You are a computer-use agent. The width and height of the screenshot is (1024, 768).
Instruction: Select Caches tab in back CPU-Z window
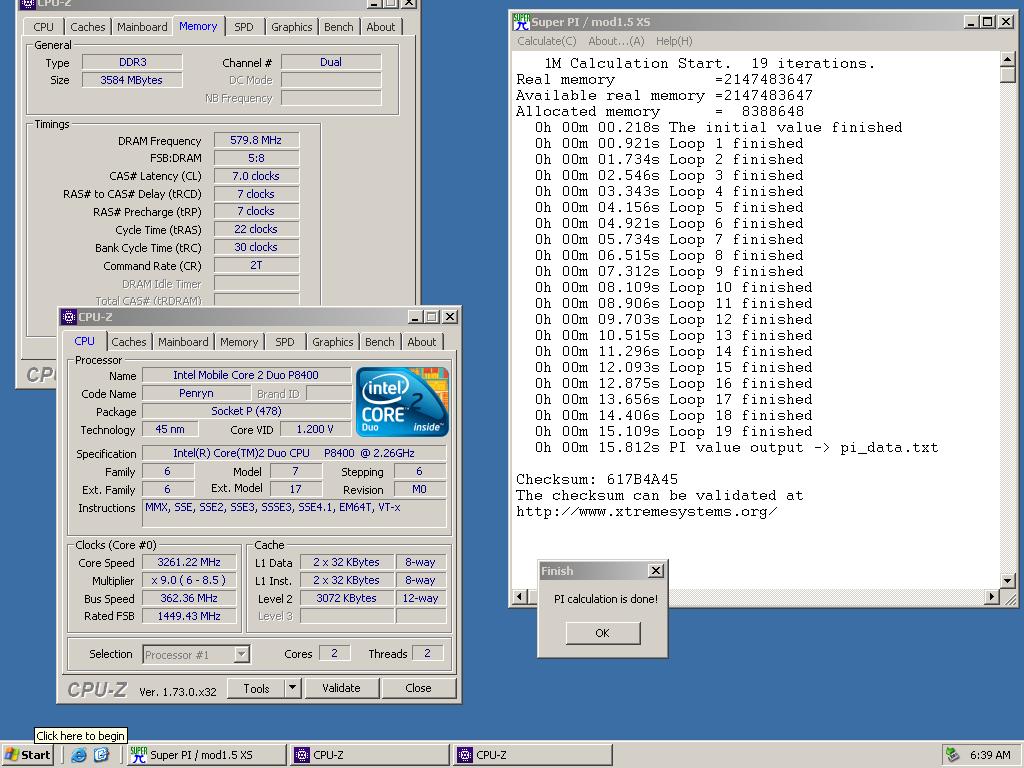[88, 27]
